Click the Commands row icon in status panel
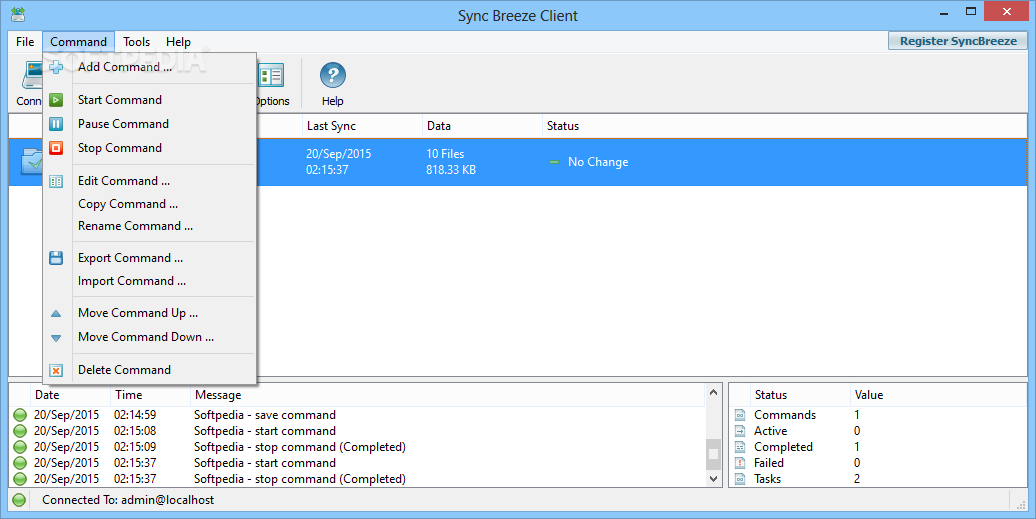Viewport: 1036px width, 519px height. coord(741,415)
